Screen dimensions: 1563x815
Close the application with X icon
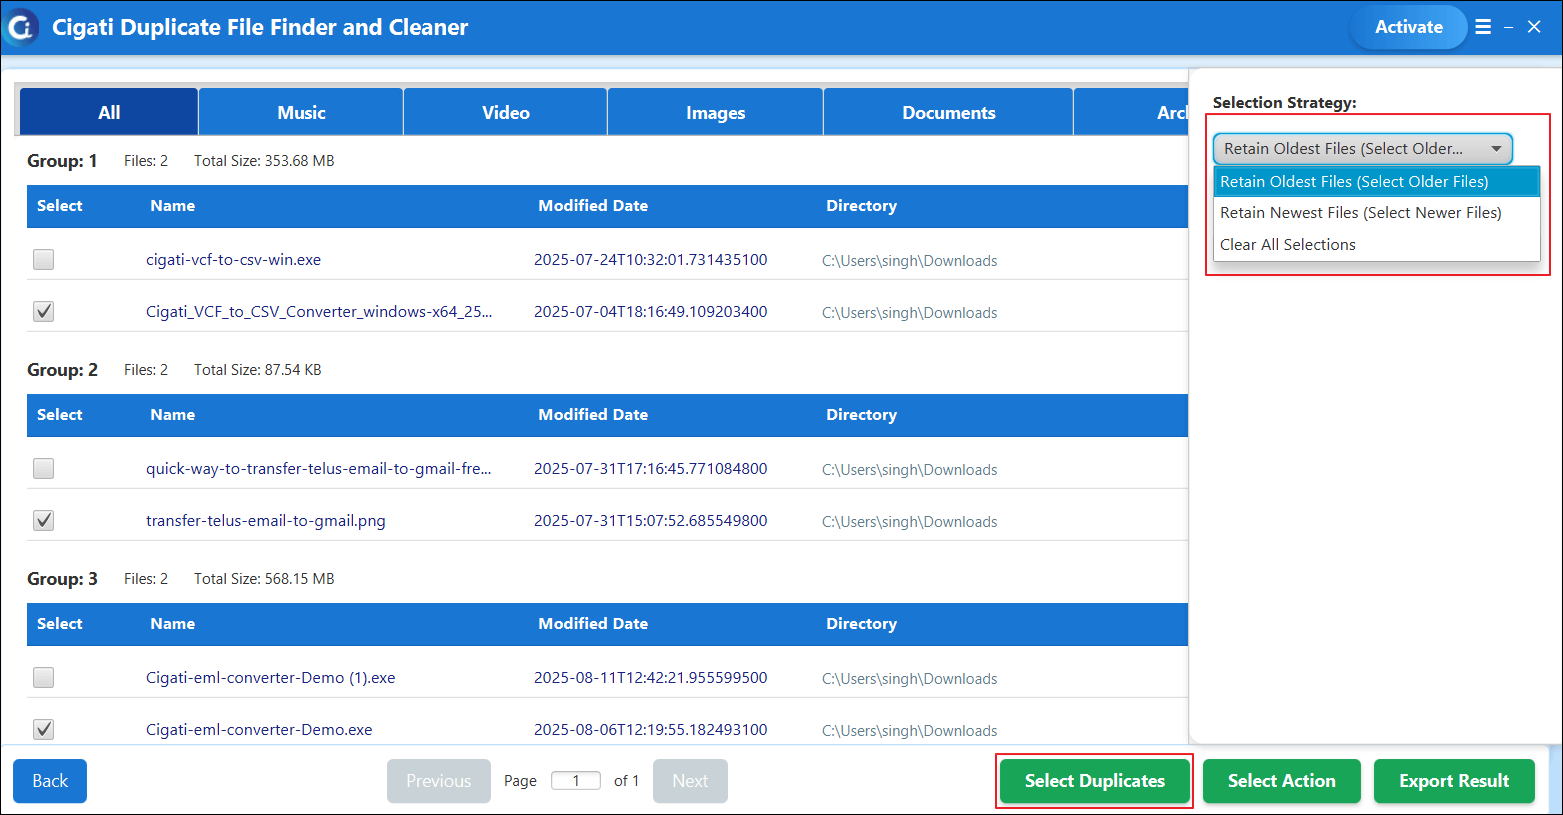pyautogui.click(x=1534, y=27)
